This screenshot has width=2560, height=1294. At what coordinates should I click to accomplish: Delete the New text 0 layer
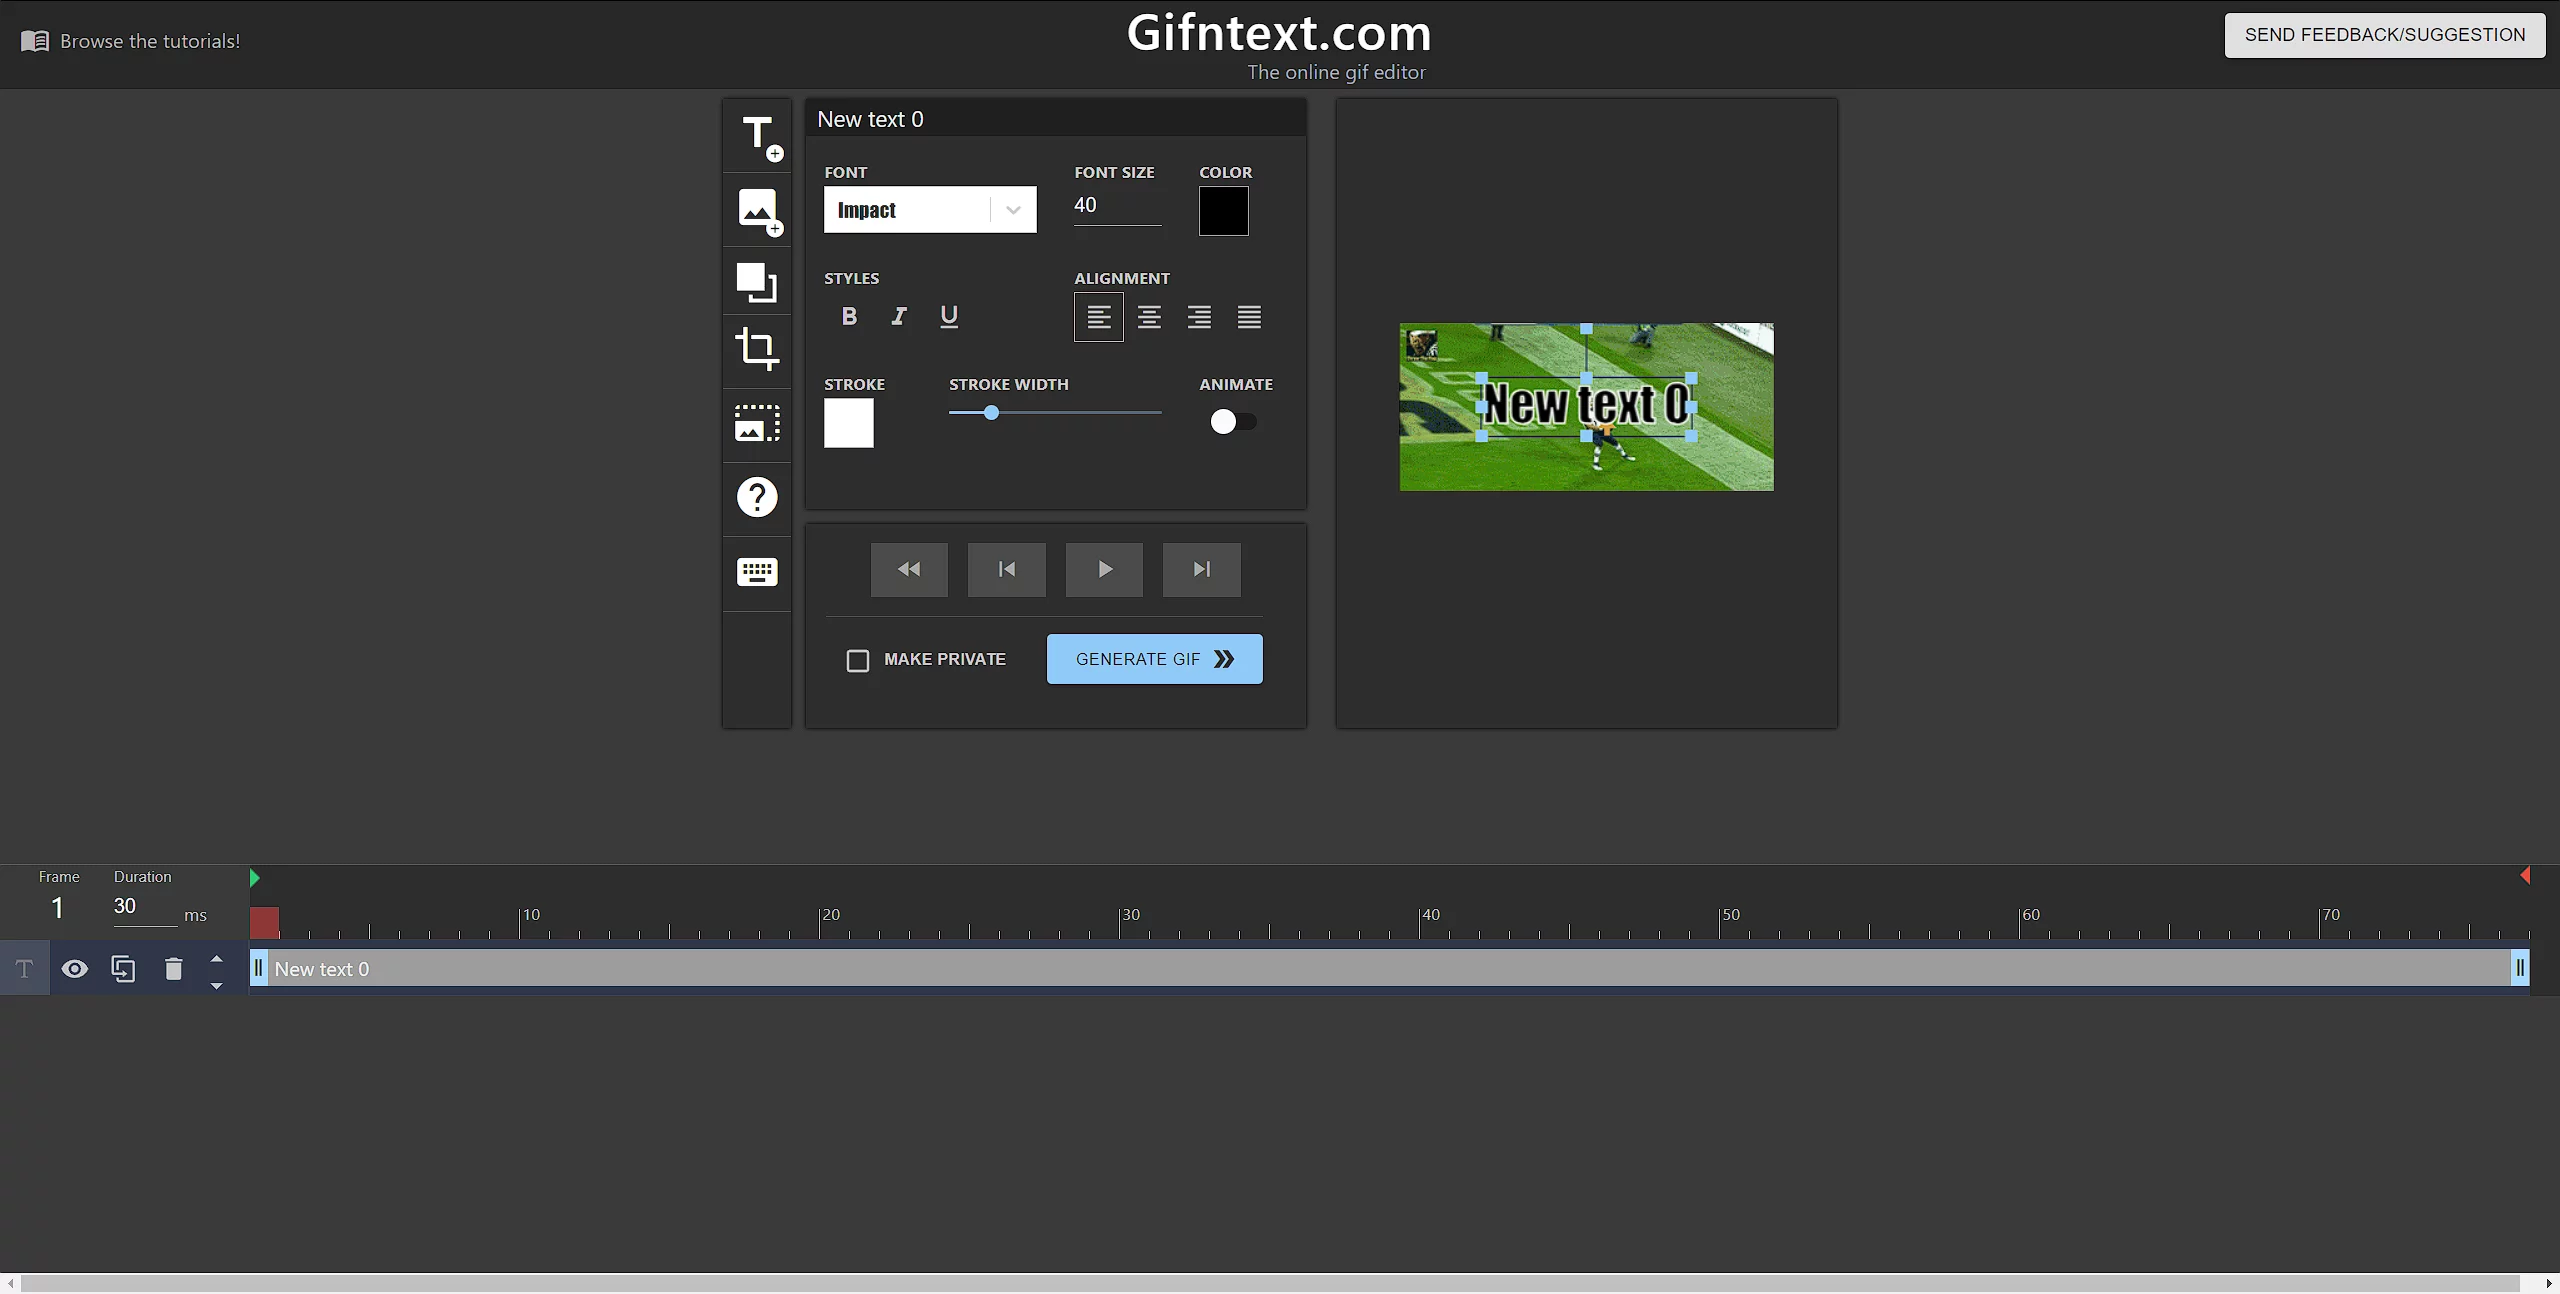coord(173,969)
